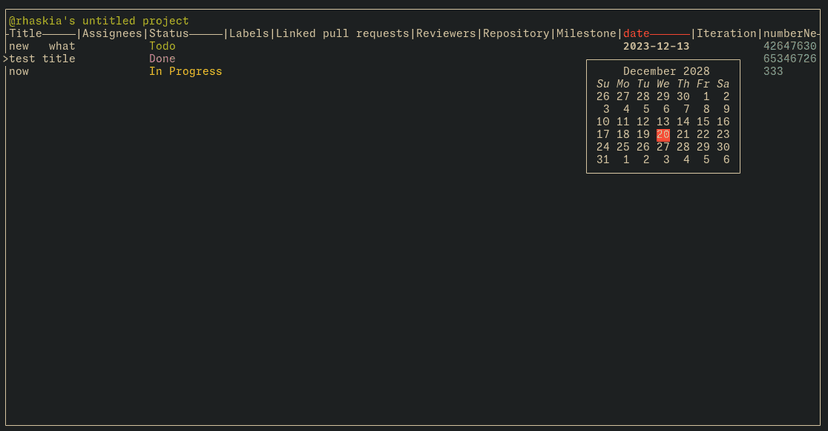
Task: Open the 'test title' project item
Action: (42, 59)
